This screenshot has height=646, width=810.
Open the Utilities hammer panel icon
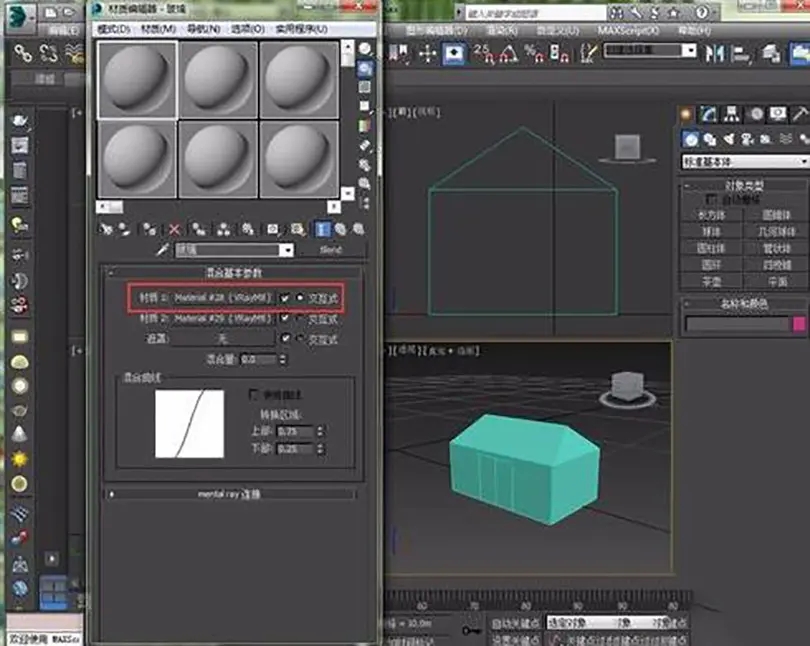coord(800,114)
